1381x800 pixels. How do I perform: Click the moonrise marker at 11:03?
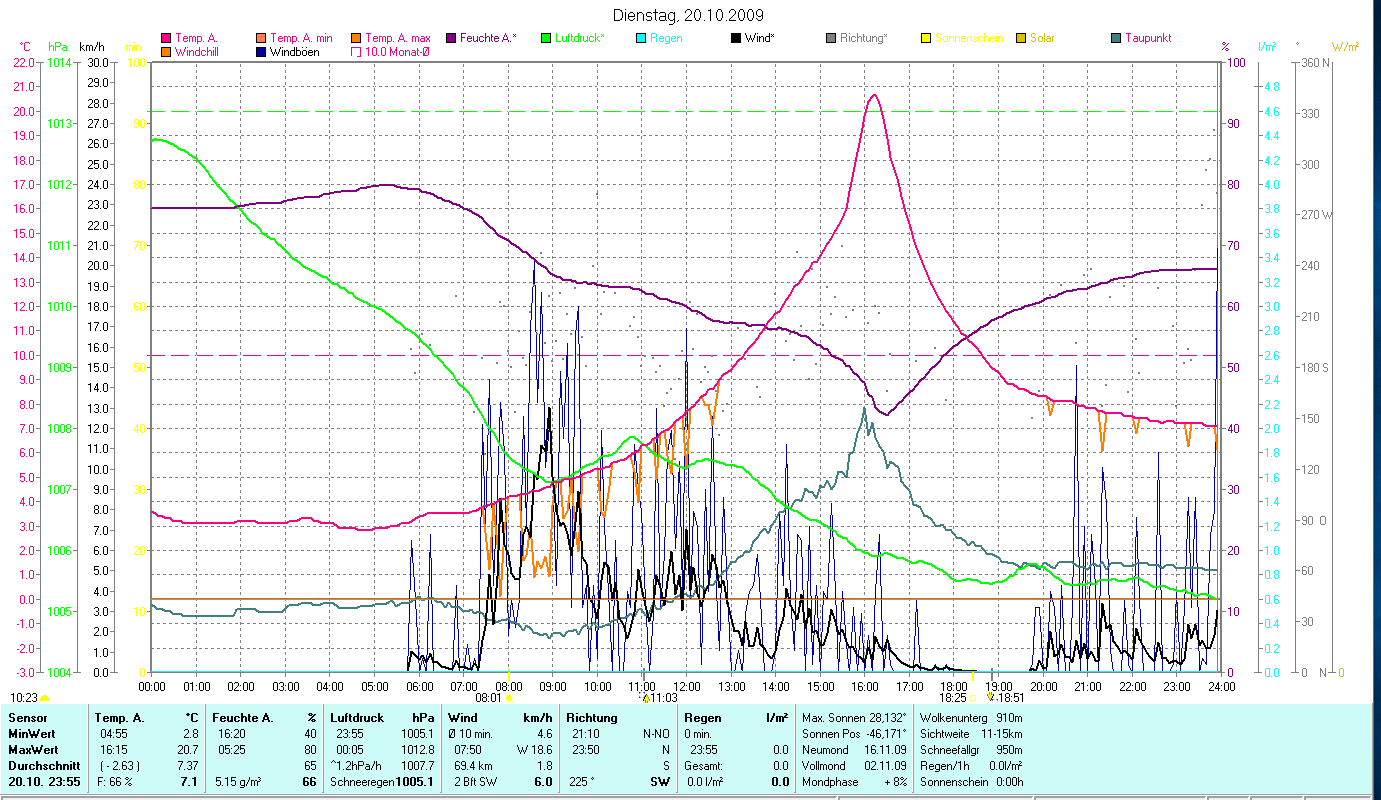tap(645, 698)
